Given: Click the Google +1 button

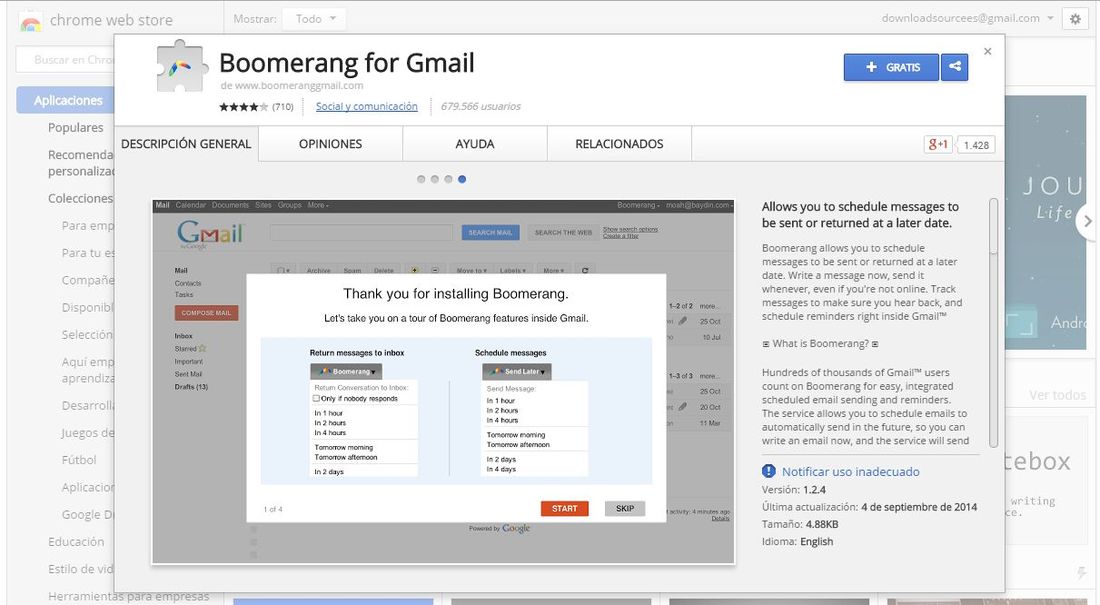Looking at the screenshot, I should (x=938, y=145).
